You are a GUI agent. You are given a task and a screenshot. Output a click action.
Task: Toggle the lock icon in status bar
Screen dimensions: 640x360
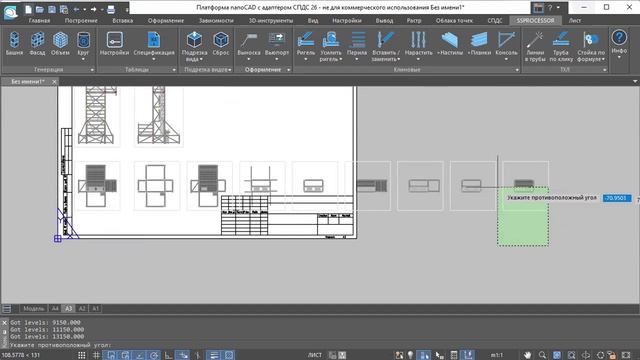[x=611, y=355]
